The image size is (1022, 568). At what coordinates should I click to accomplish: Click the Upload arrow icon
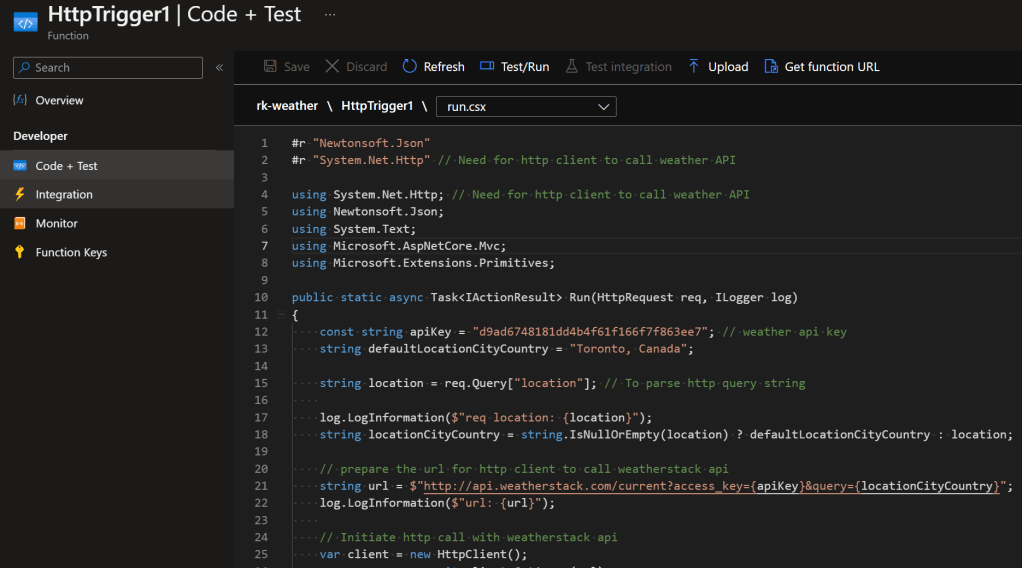pos(694,67)
